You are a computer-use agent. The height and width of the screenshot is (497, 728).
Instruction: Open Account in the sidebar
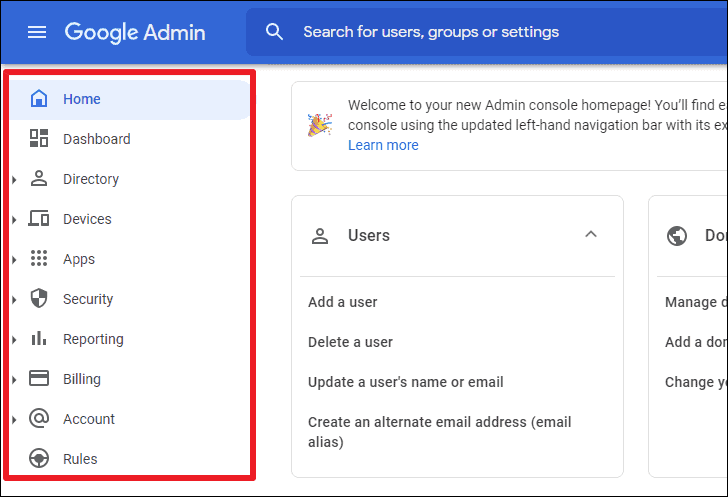pos(129,419)
